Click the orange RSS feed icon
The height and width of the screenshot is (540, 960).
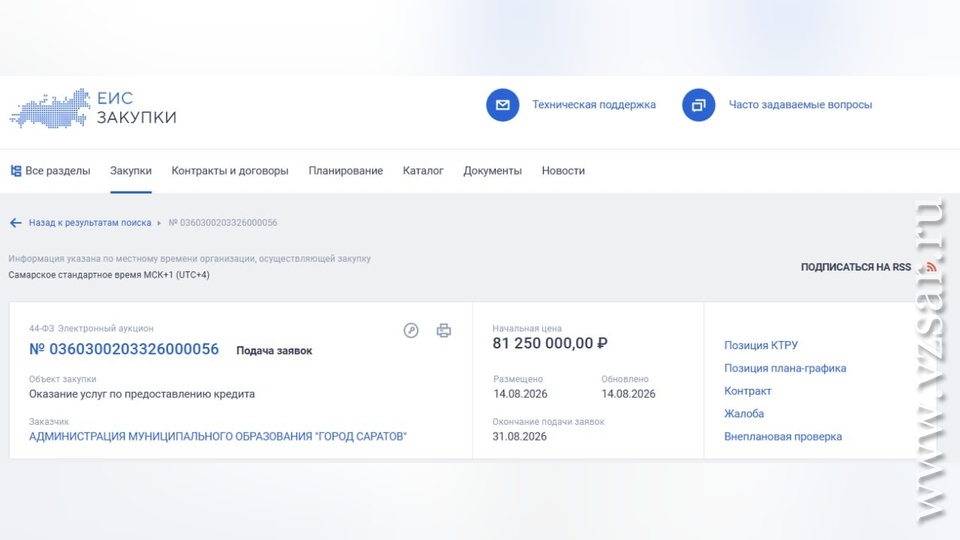[x=931, y=267]
